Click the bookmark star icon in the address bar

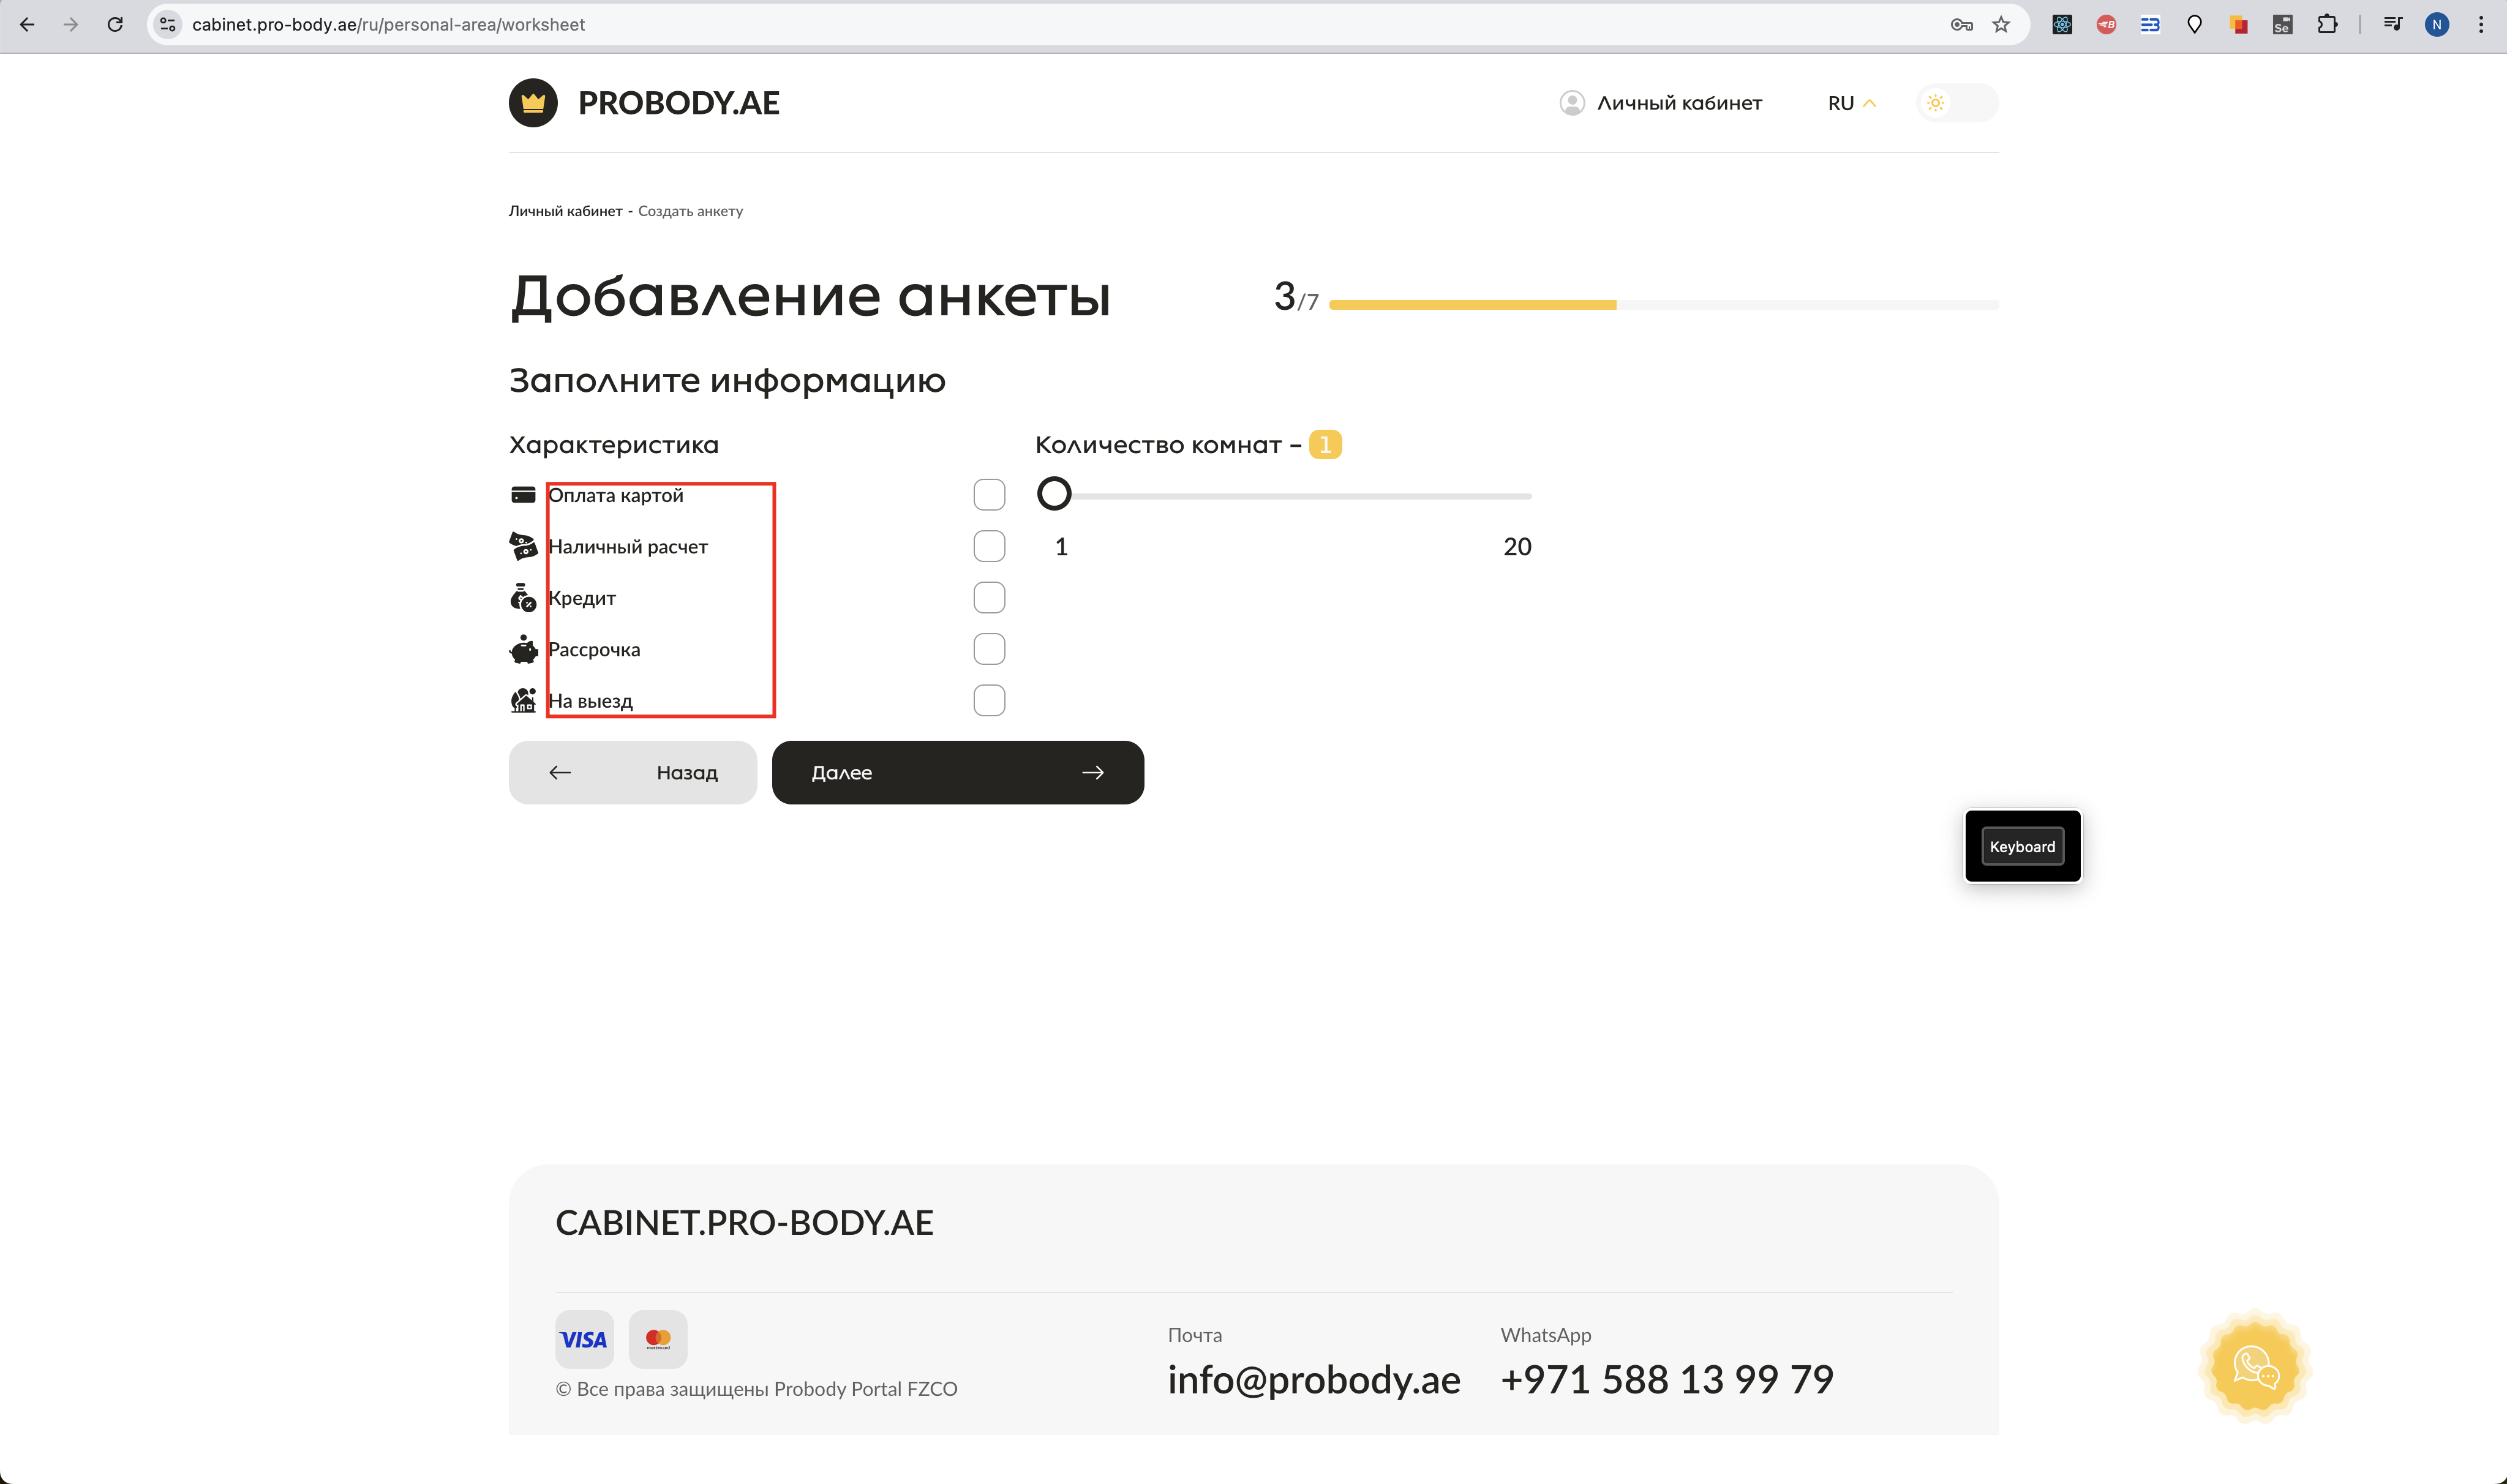(2001, 25)
